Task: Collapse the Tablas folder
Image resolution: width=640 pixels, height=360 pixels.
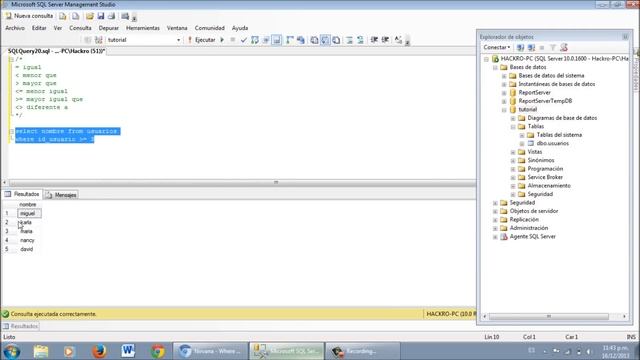Action: (x=513, y=127)
